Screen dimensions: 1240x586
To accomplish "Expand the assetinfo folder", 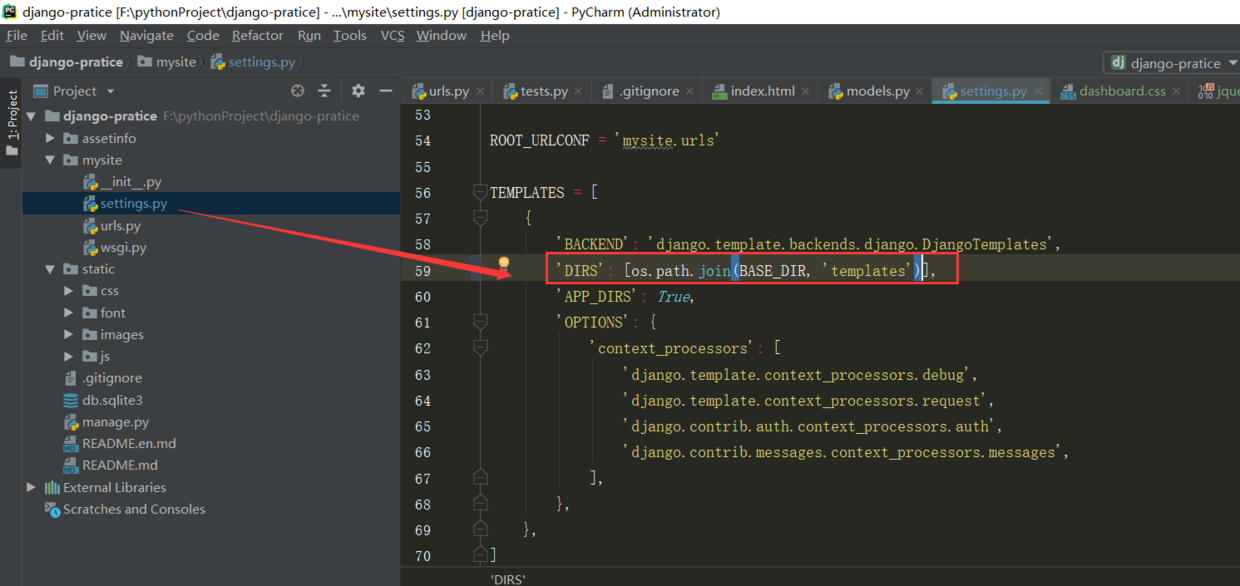I will point(50,138).
